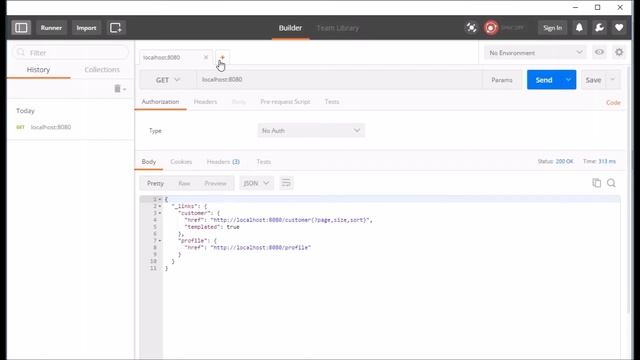
Task: Search the response body magnifier icon
Action: 611,183
